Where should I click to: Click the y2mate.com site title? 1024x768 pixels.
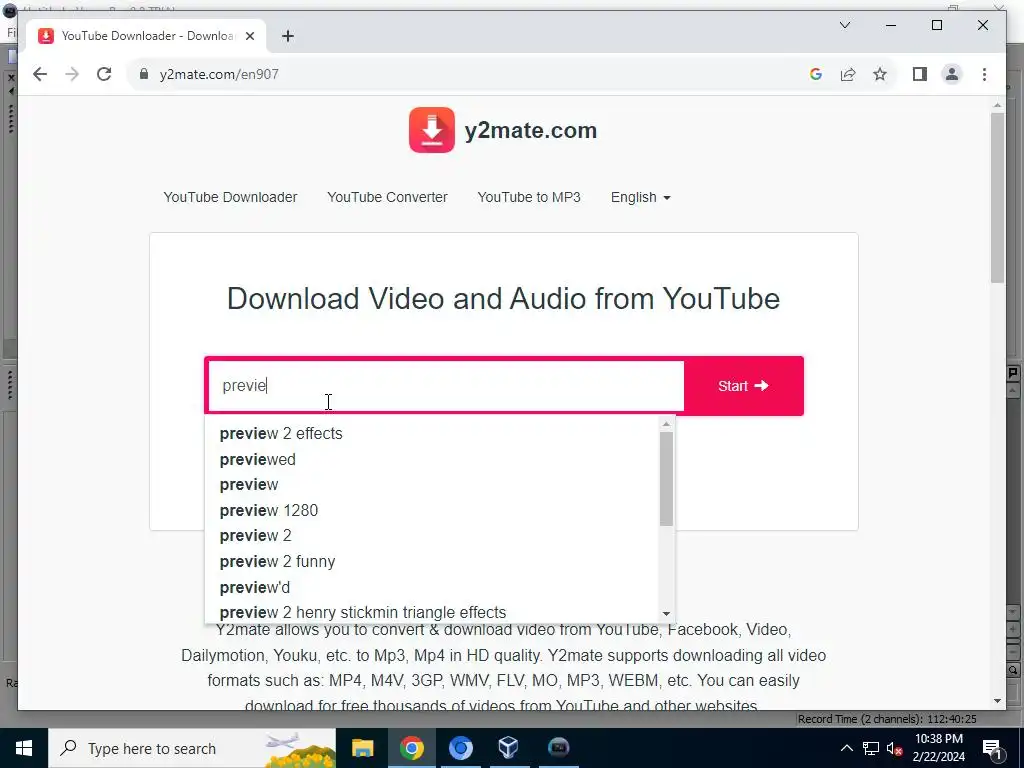(x=530, y=130)
